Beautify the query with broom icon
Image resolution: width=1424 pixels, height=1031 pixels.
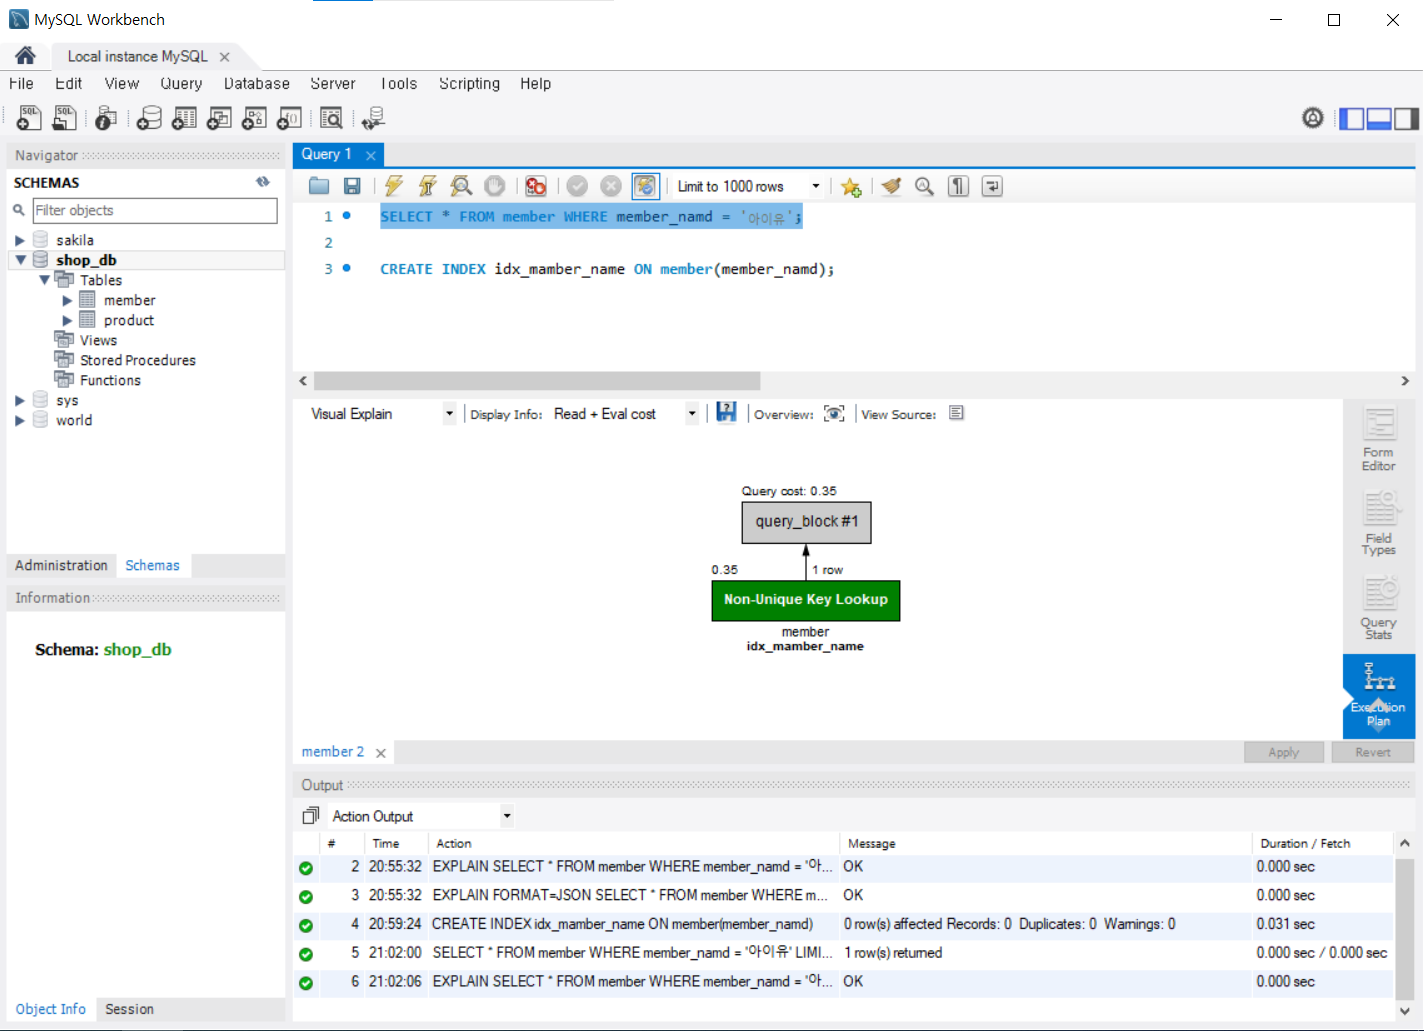(x=891, y=186)
